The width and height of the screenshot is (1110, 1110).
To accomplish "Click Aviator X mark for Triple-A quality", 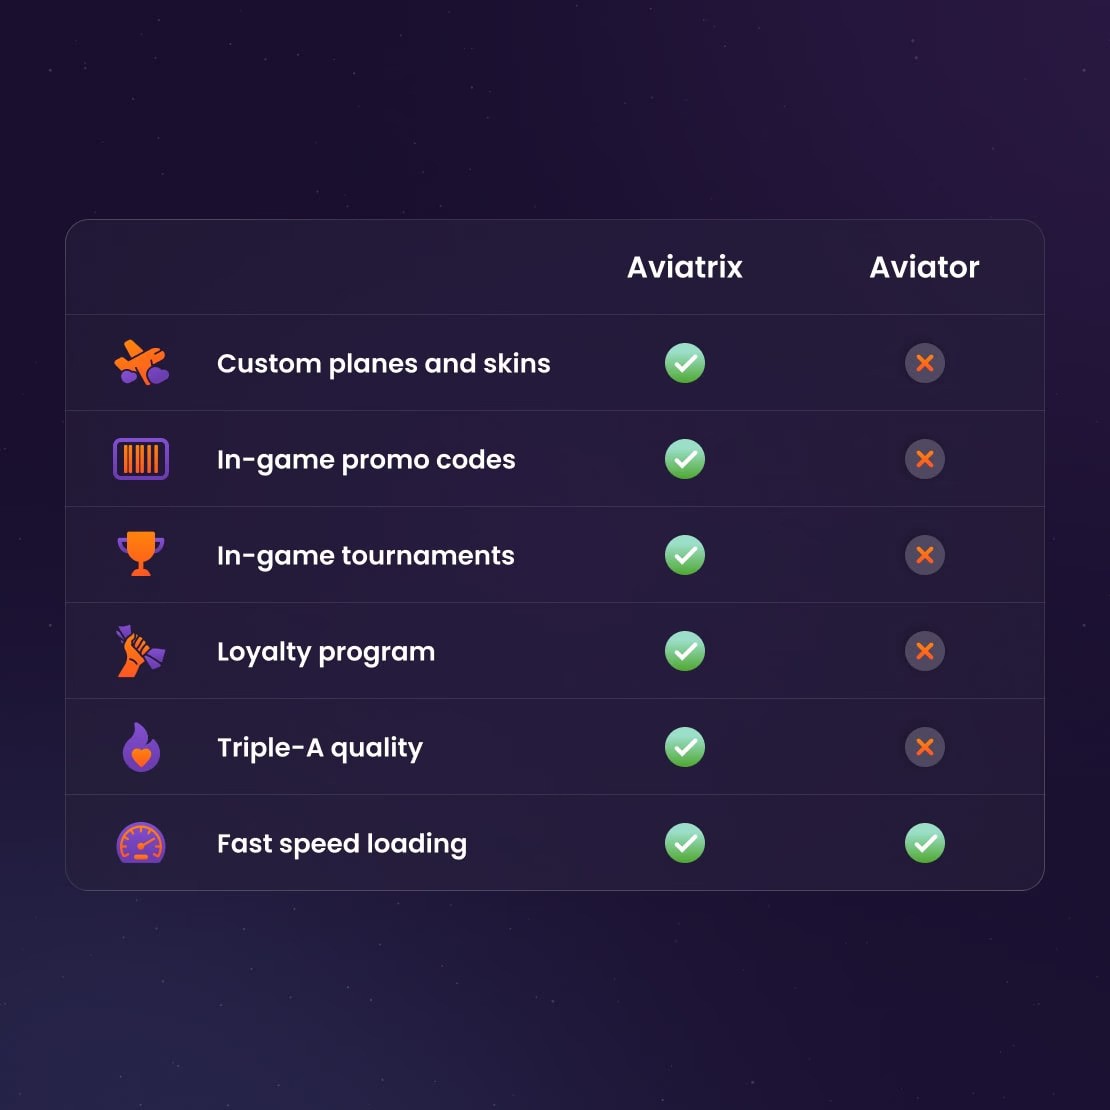I will click(x=925, y=747).
